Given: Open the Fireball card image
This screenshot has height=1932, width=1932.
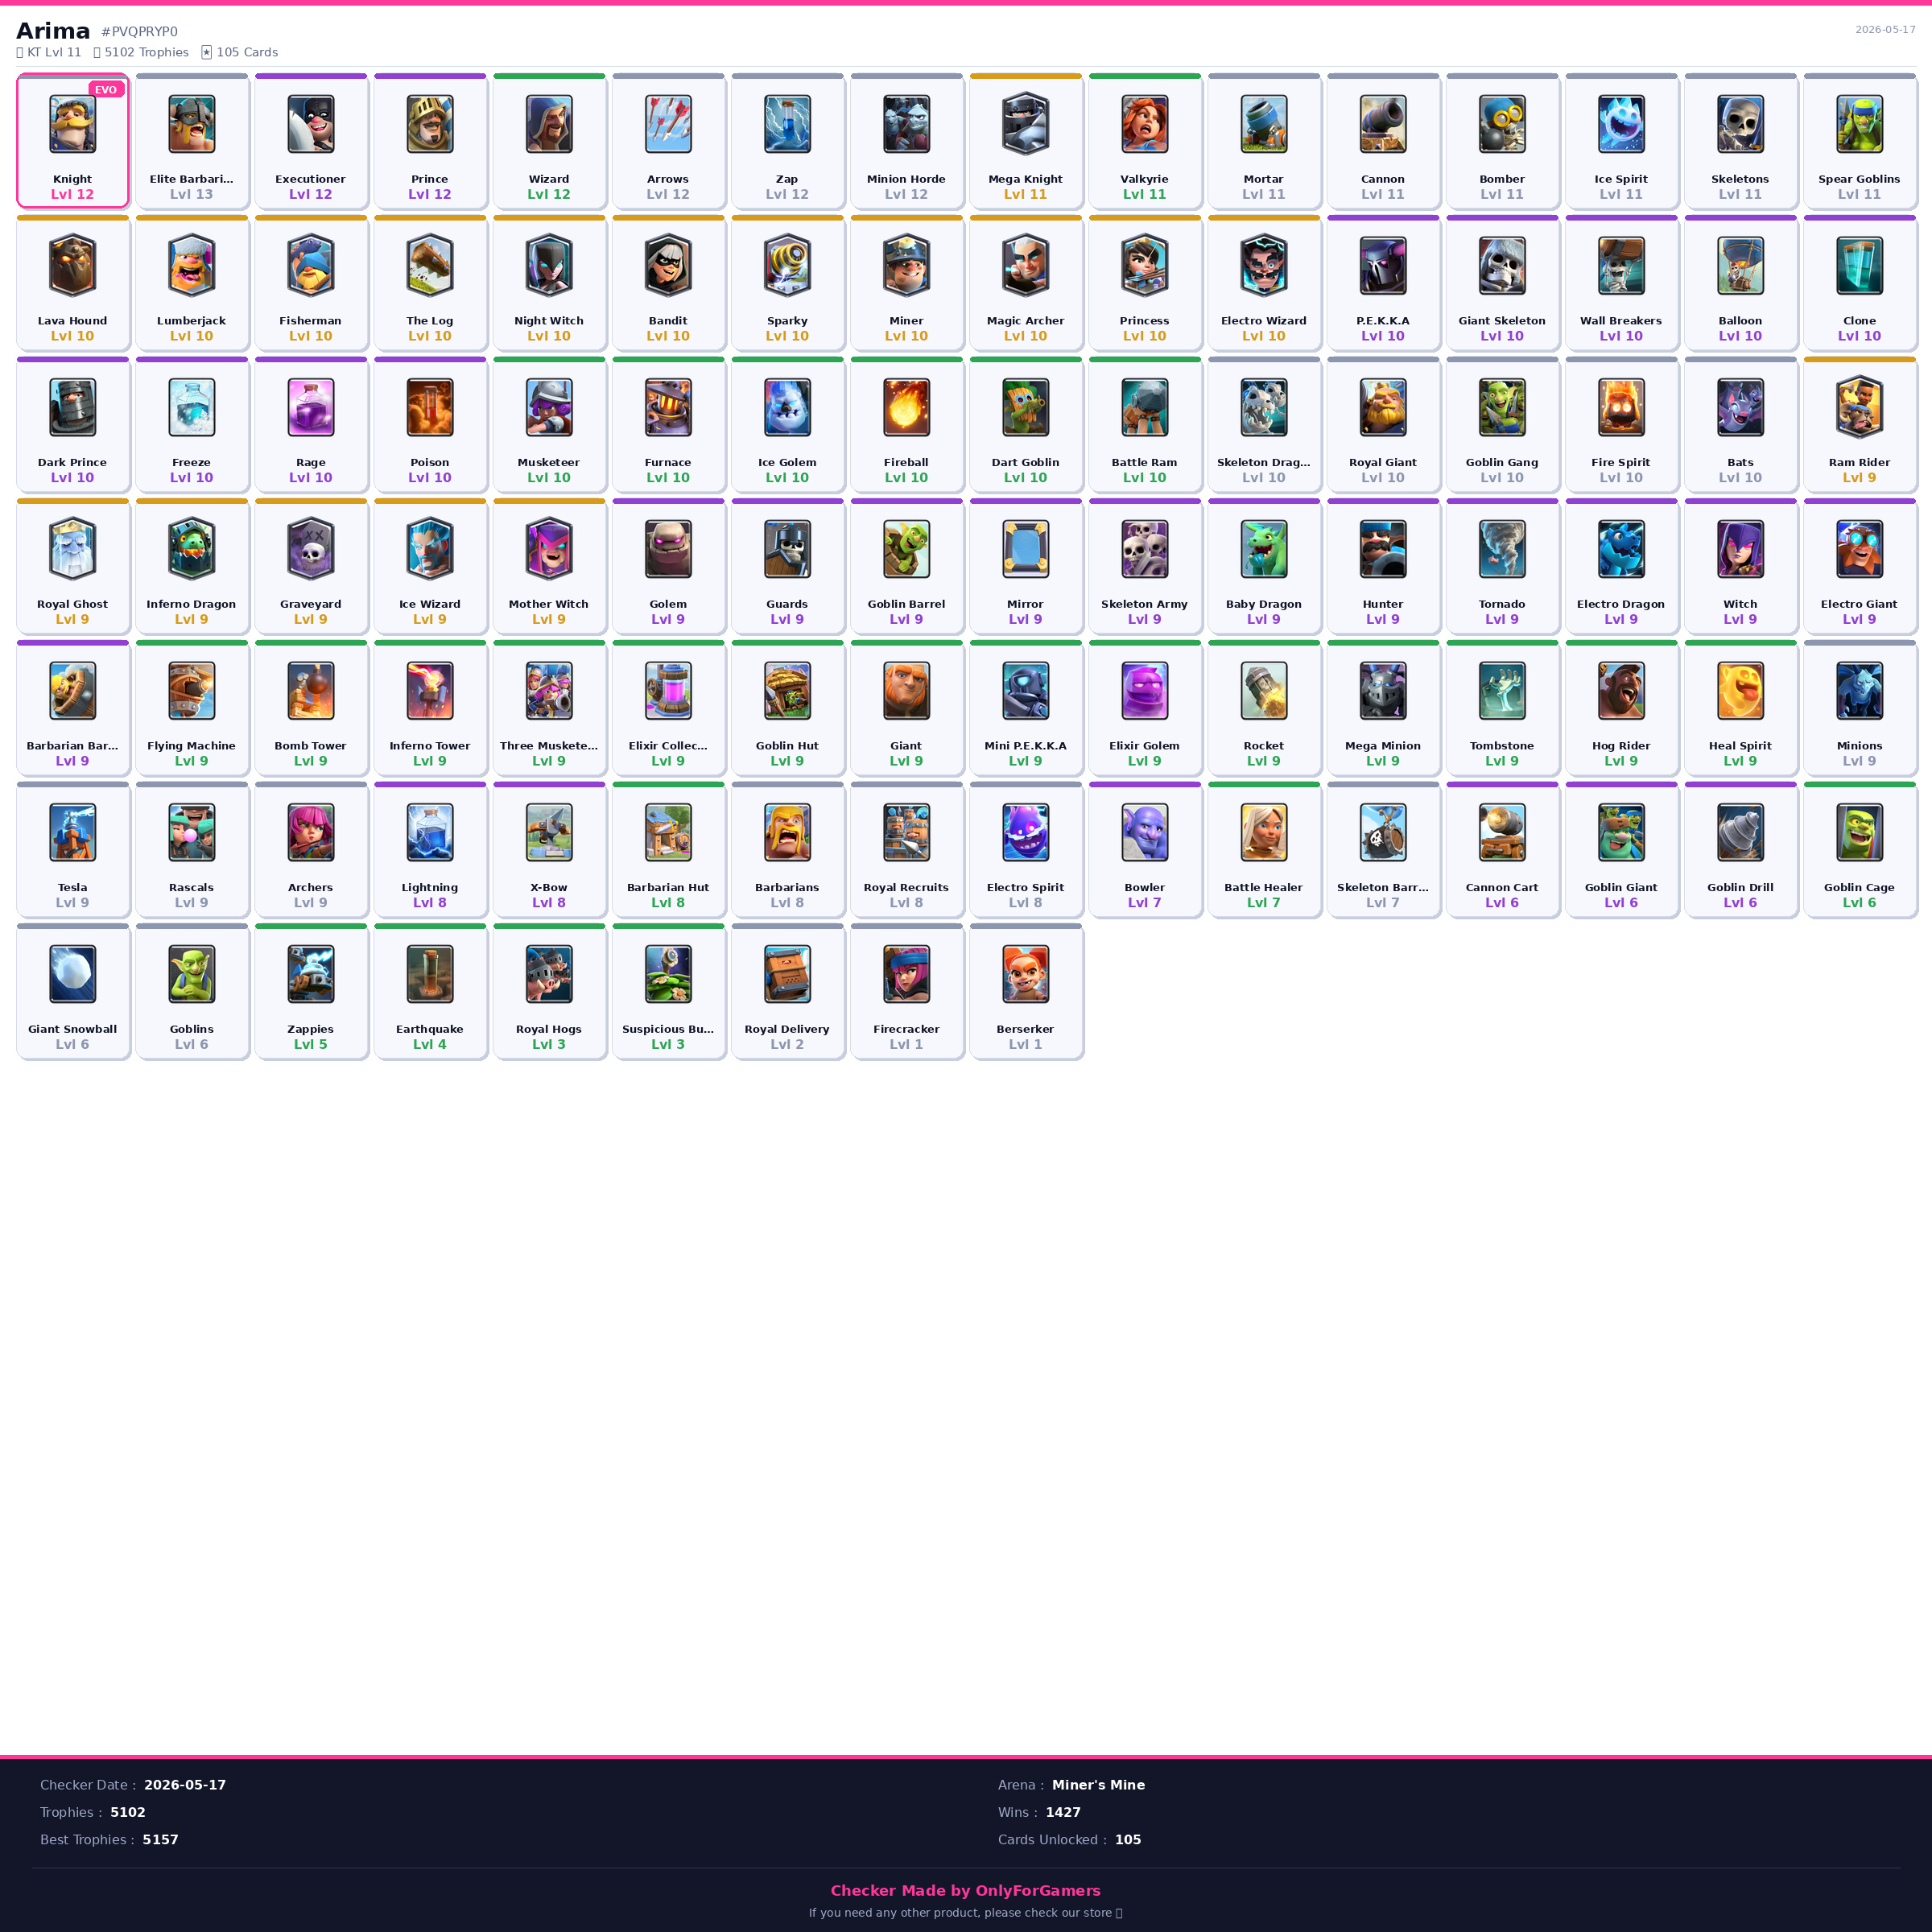Looking at the screenshot, I should (x=907, y=407).
